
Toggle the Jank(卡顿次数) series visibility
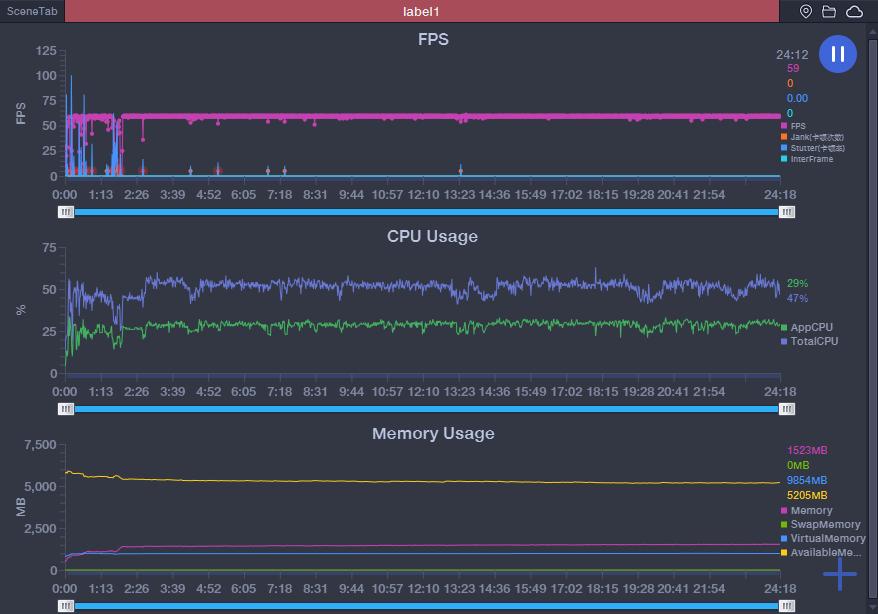(784, 137)
